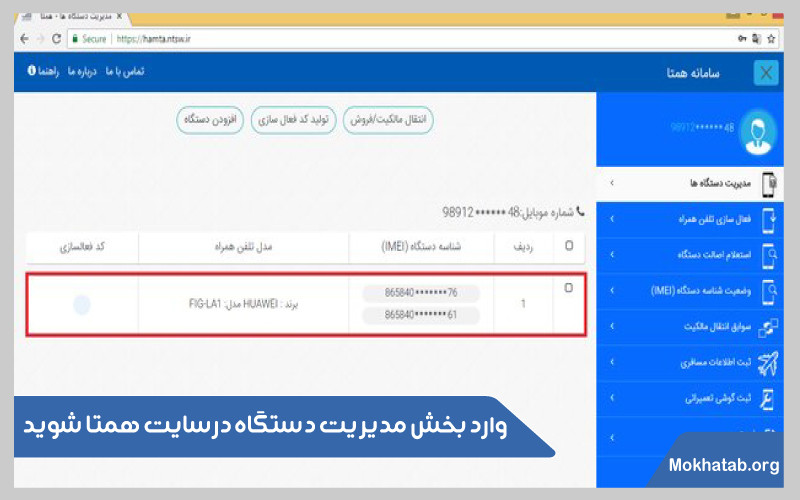Open the استعلام اصالت دستگاه menu item

690,255
